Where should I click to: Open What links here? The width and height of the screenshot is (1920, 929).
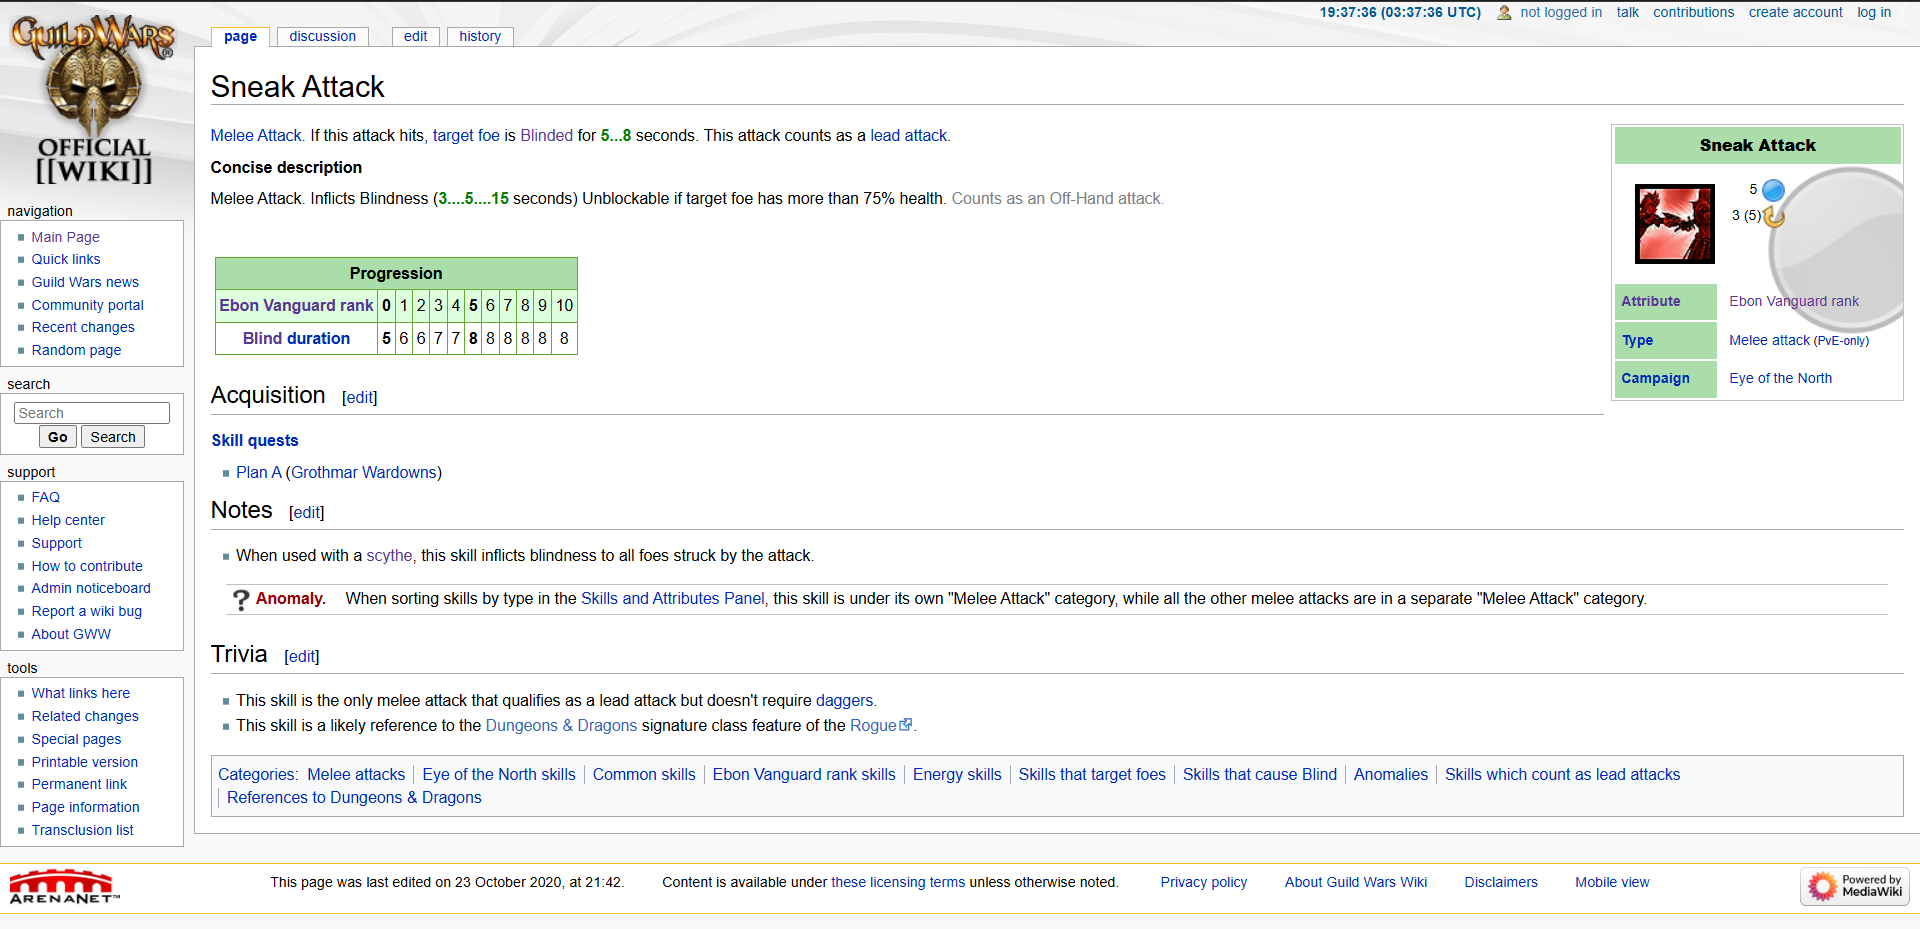click(80, 693)
